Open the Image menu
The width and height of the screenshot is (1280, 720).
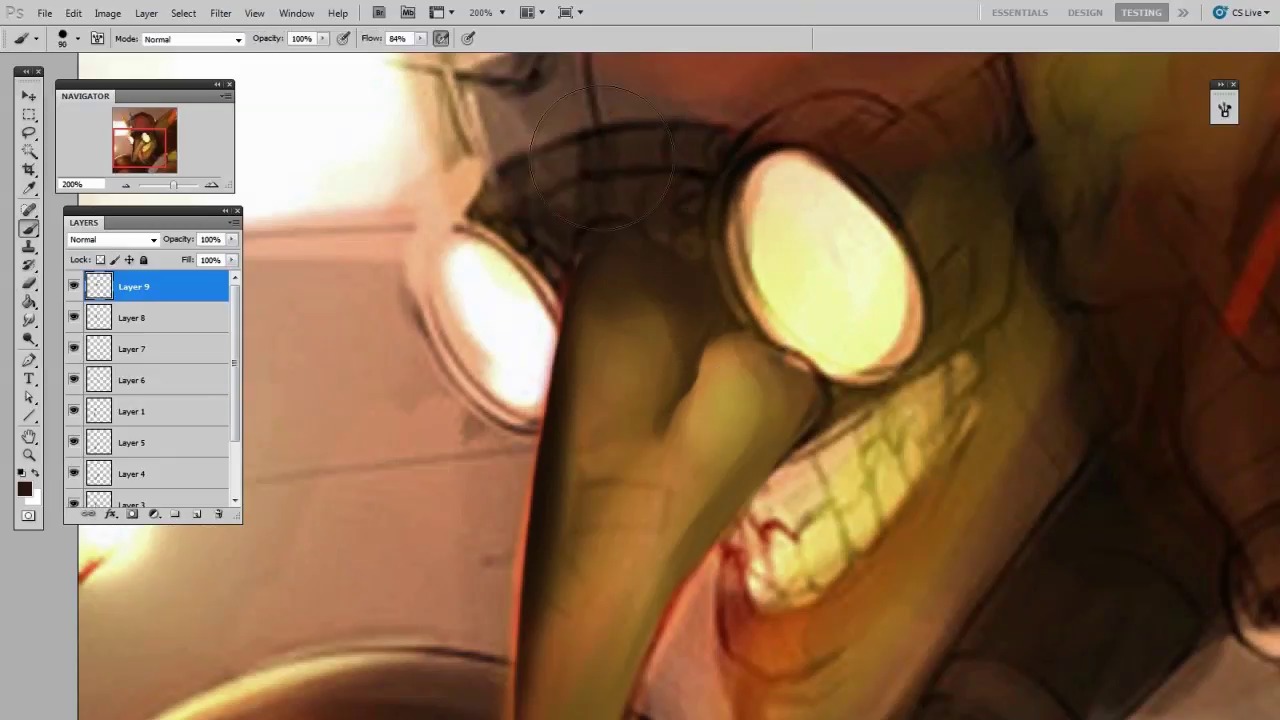point(108,13)
